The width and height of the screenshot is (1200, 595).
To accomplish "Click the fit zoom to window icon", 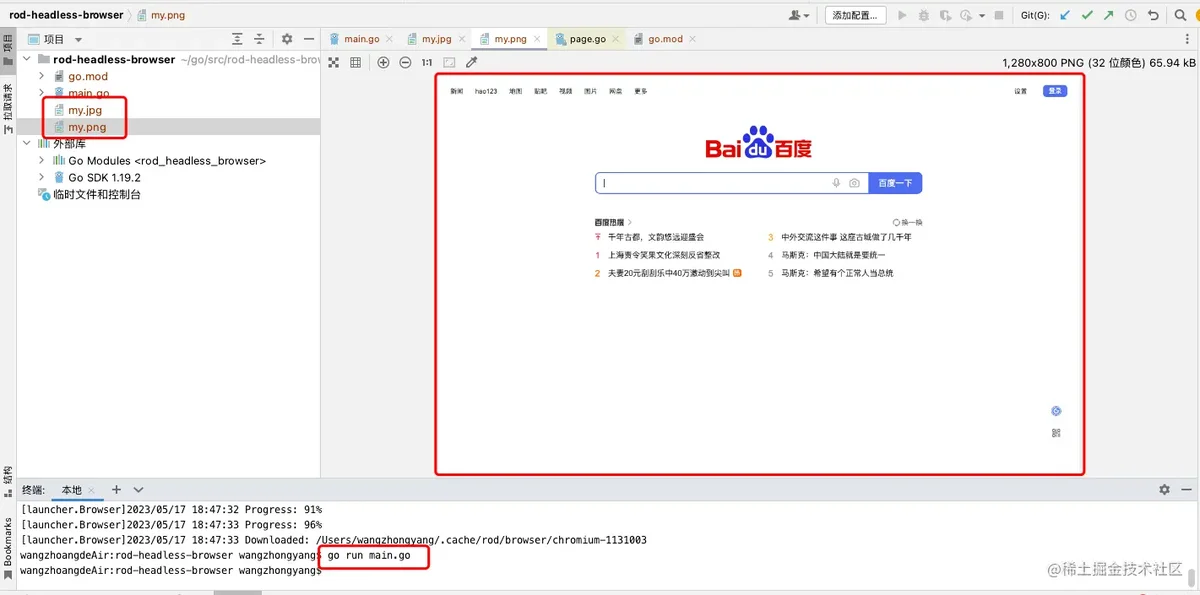I will (449, 62).
